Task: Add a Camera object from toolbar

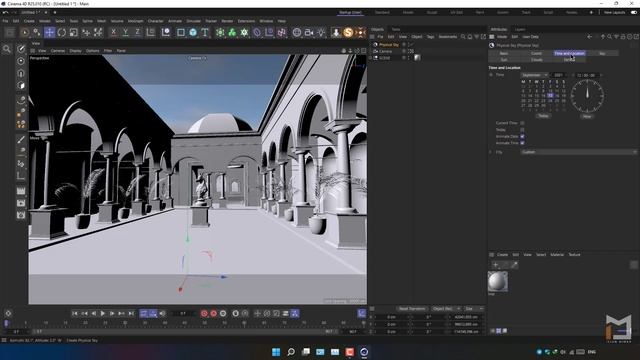Action: [309, 32]
